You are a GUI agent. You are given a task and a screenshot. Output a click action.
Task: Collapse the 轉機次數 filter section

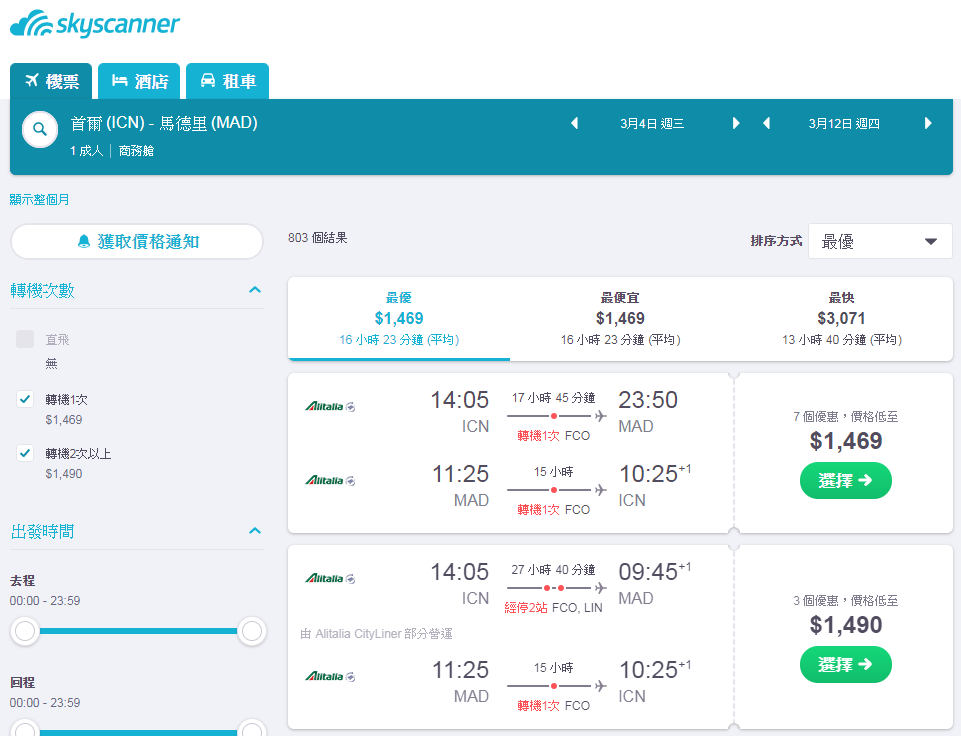255,290
